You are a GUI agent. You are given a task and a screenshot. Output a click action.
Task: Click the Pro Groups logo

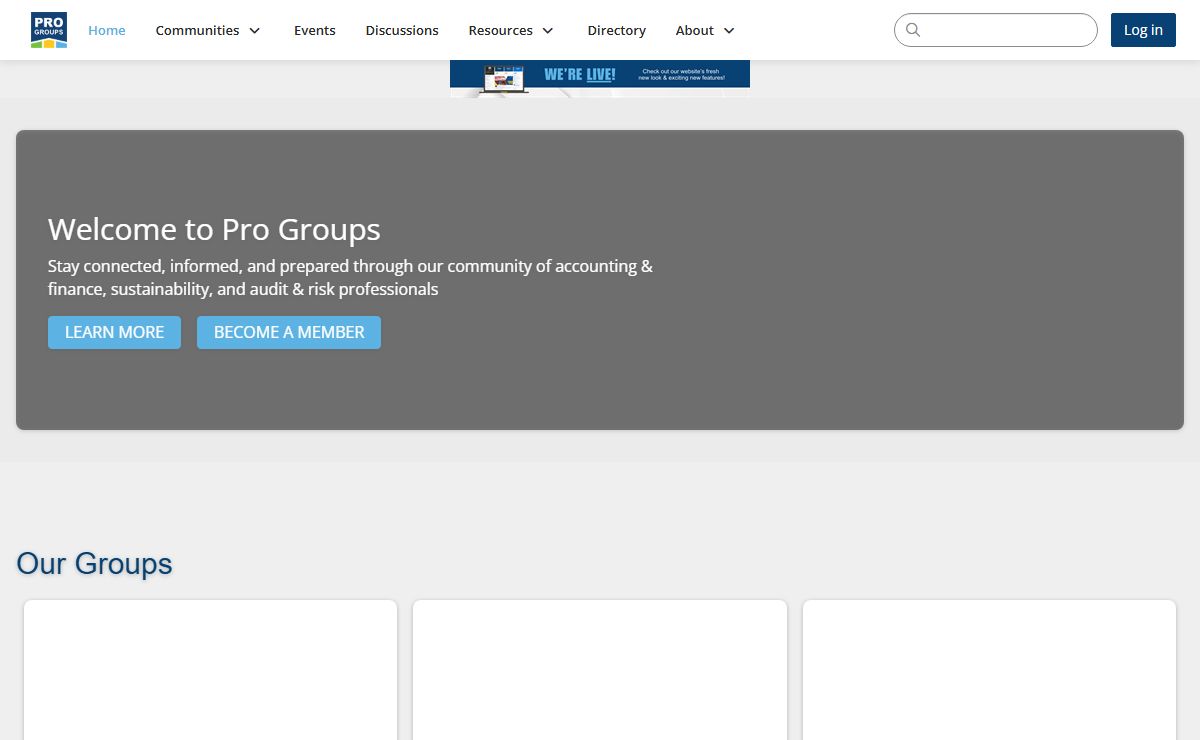[x=48, y=30]
